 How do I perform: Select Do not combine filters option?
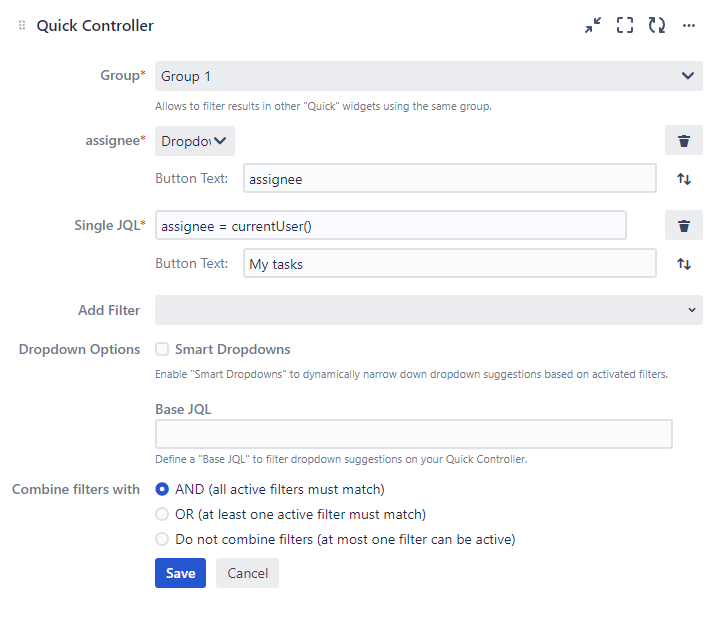162,540
